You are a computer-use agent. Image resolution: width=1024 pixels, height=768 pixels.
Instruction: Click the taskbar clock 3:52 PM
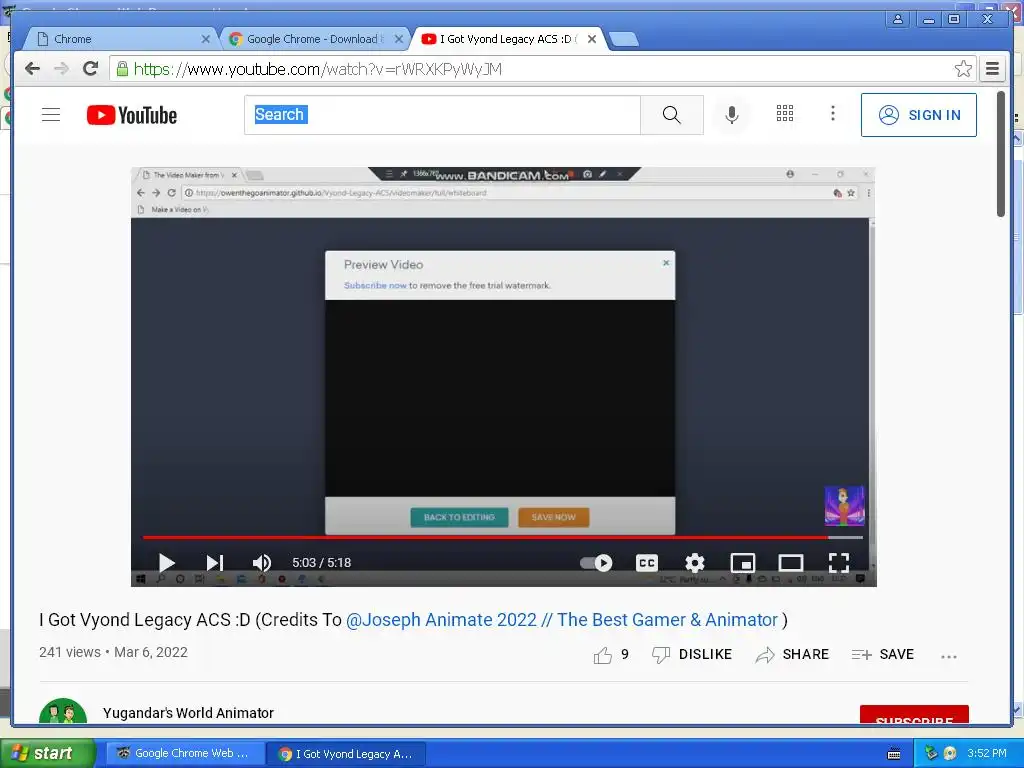(x=987, y=753)
